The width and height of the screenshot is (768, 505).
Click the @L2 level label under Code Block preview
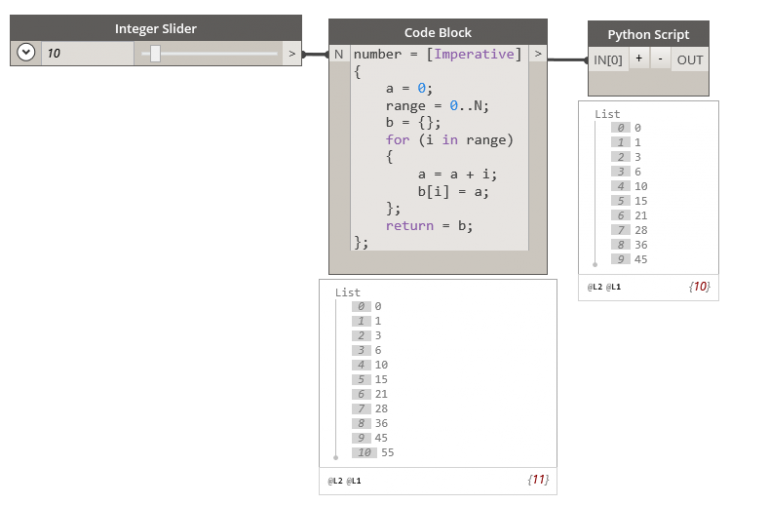333,481
